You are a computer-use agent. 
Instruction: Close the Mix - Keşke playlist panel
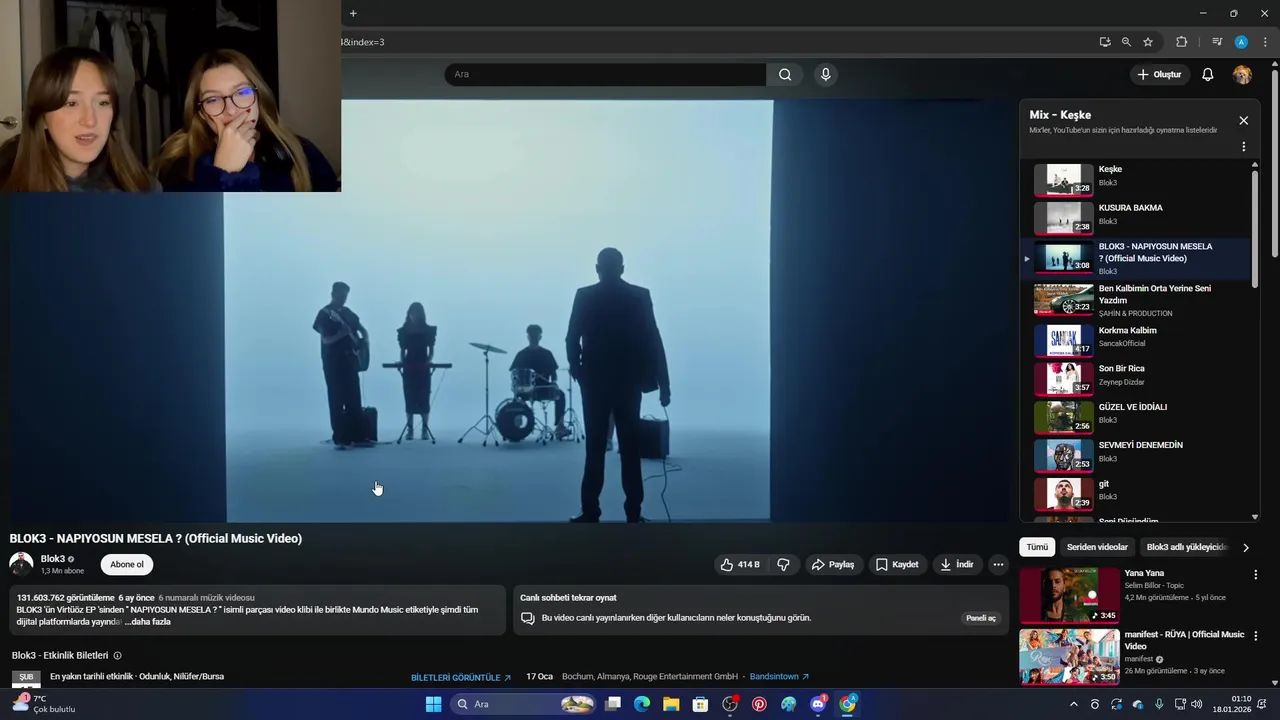point(1243,120)
